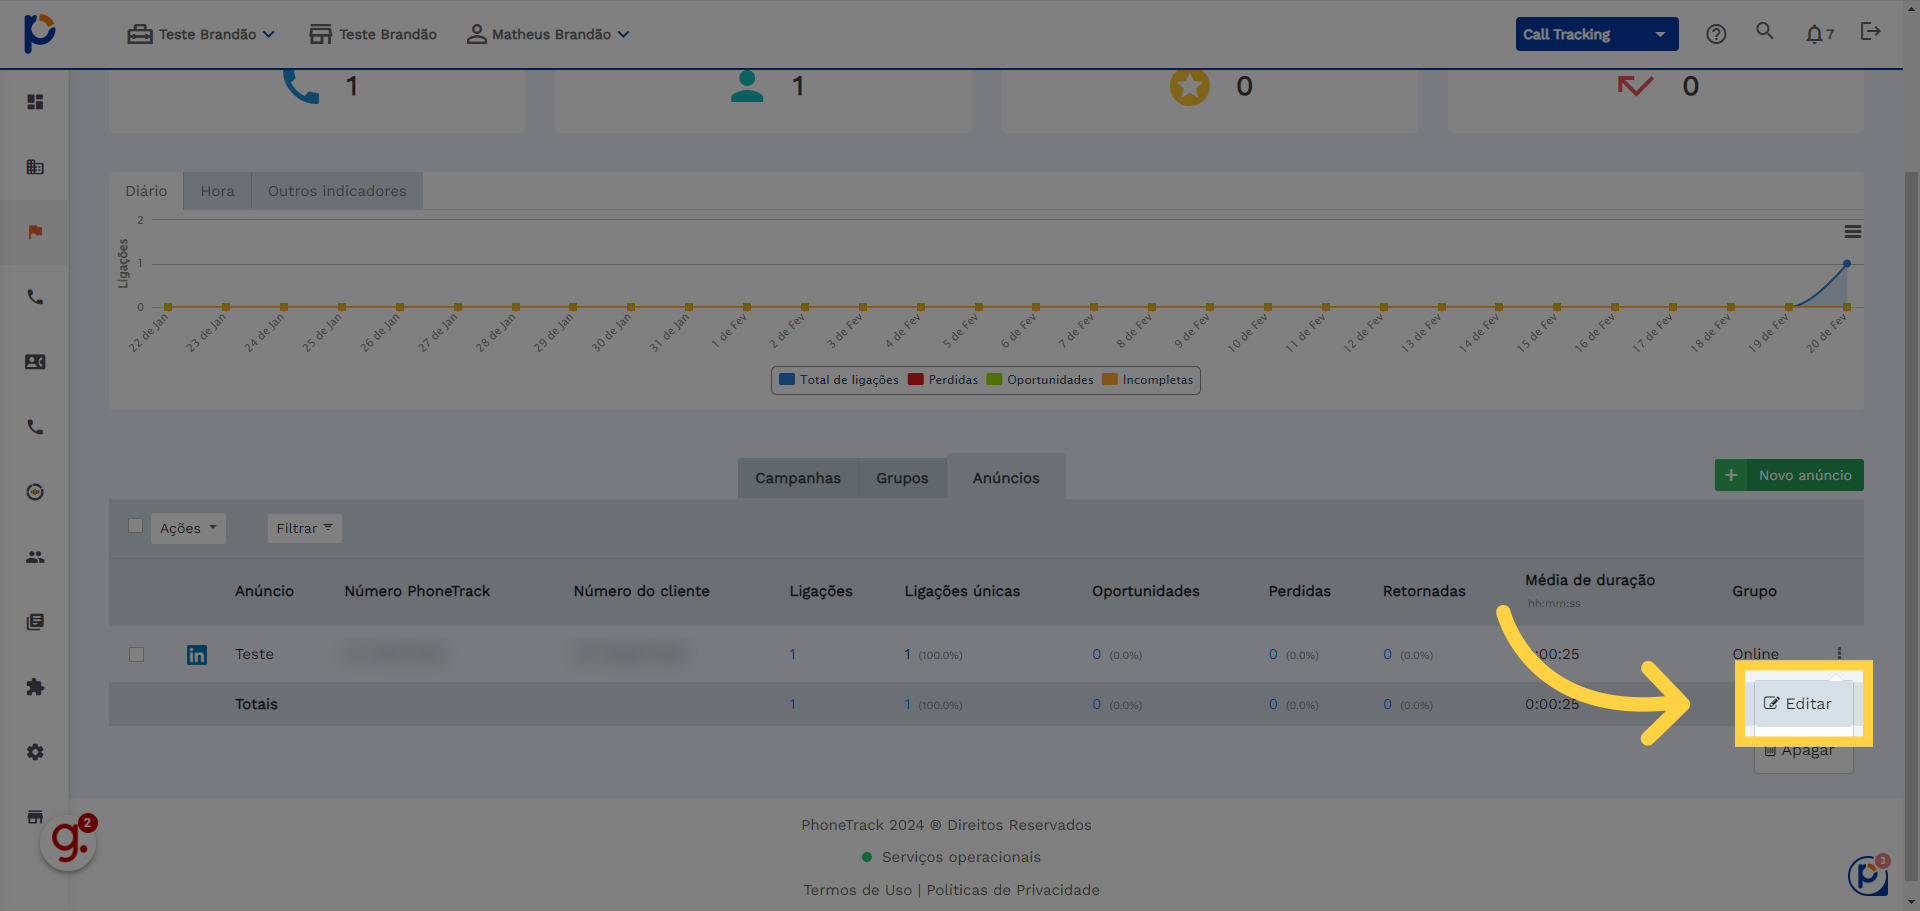Switch to the Diário chart tab
The width and height of the screenshot is (1920, 911).
point(146,191)
